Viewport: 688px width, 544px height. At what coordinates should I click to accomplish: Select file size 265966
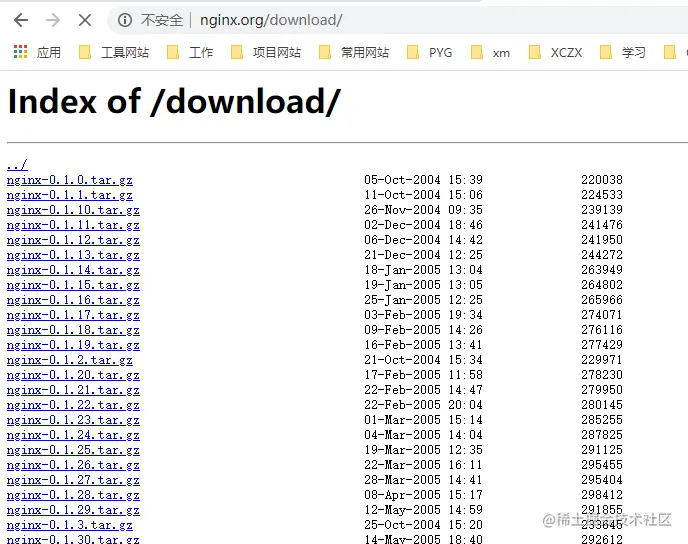pyautogui.click(x=602, y=300)
